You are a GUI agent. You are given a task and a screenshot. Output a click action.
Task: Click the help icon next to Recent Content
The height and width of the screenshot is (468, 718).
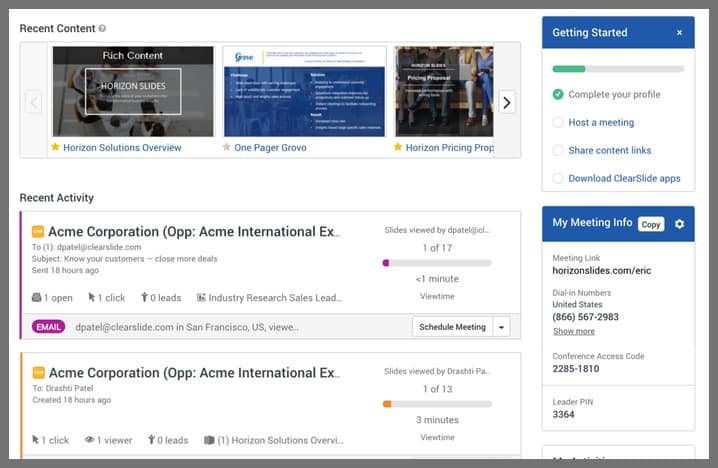click(x=103, y=29)
